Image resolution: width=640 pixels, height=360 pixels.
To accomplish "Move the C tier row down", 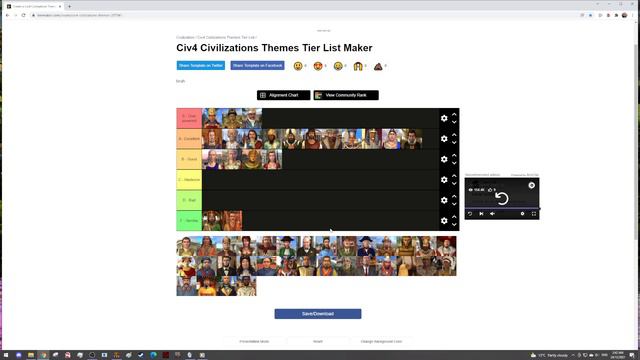I will (x=454, y=183).
